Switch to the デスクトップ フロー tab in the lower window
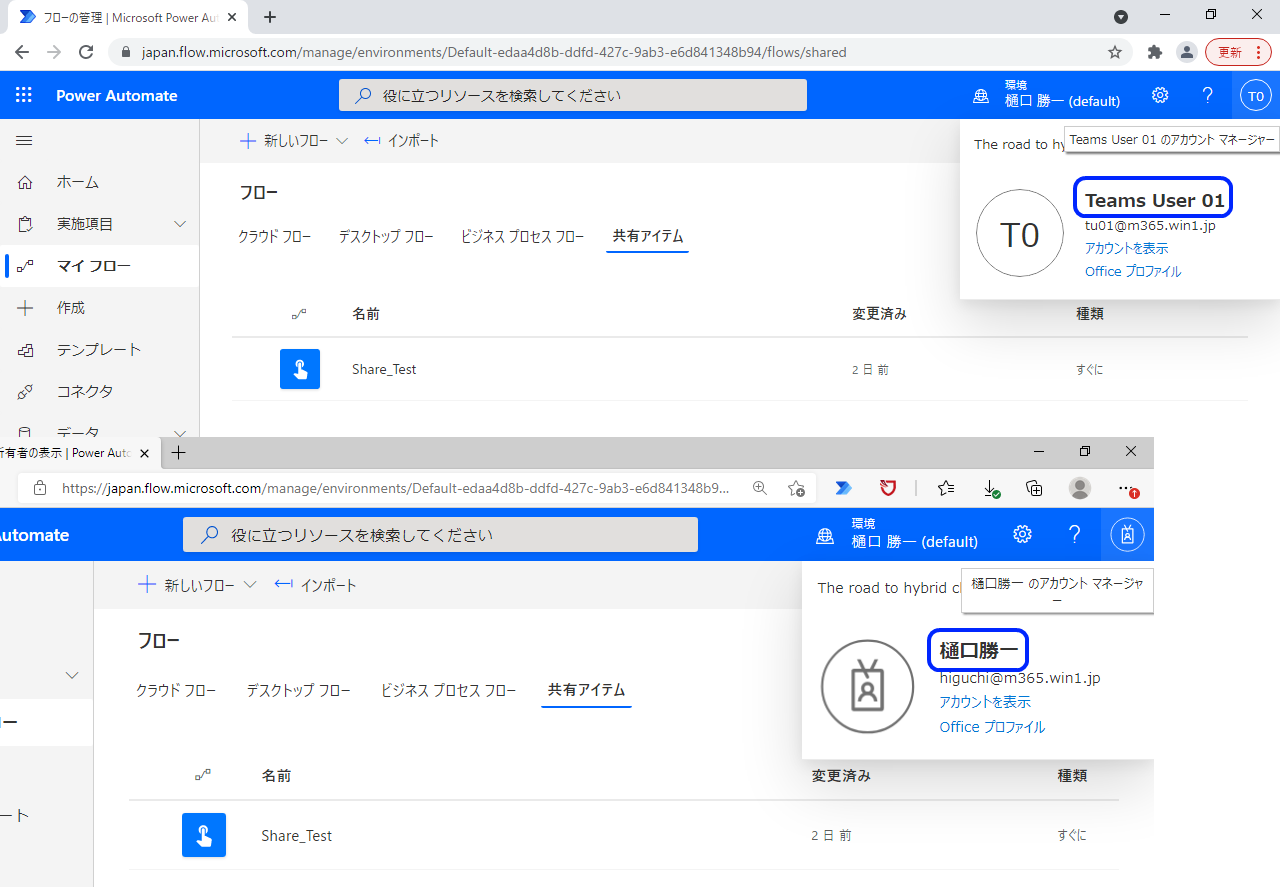This screenshot has height=894, width=1280. [x=299, y=690]
